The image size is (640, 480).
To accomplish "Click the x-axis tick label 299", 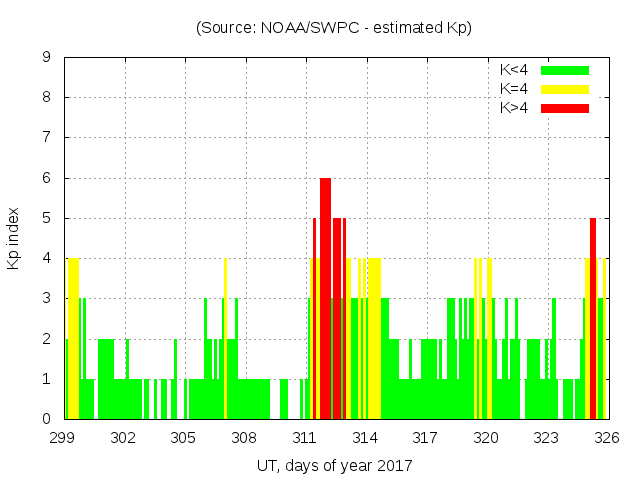I will [x=64, y=438].
